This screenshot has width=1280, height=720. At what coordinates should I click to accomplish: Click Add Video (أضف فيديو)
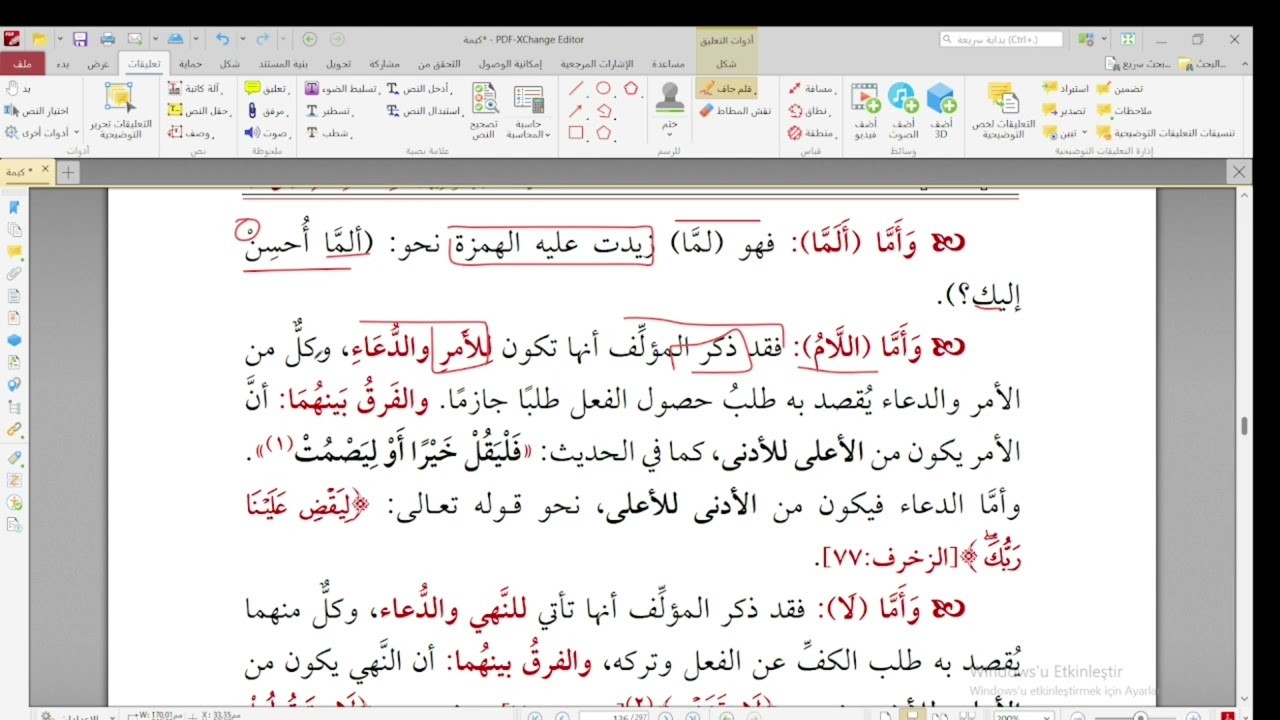[x=865, y=110]
